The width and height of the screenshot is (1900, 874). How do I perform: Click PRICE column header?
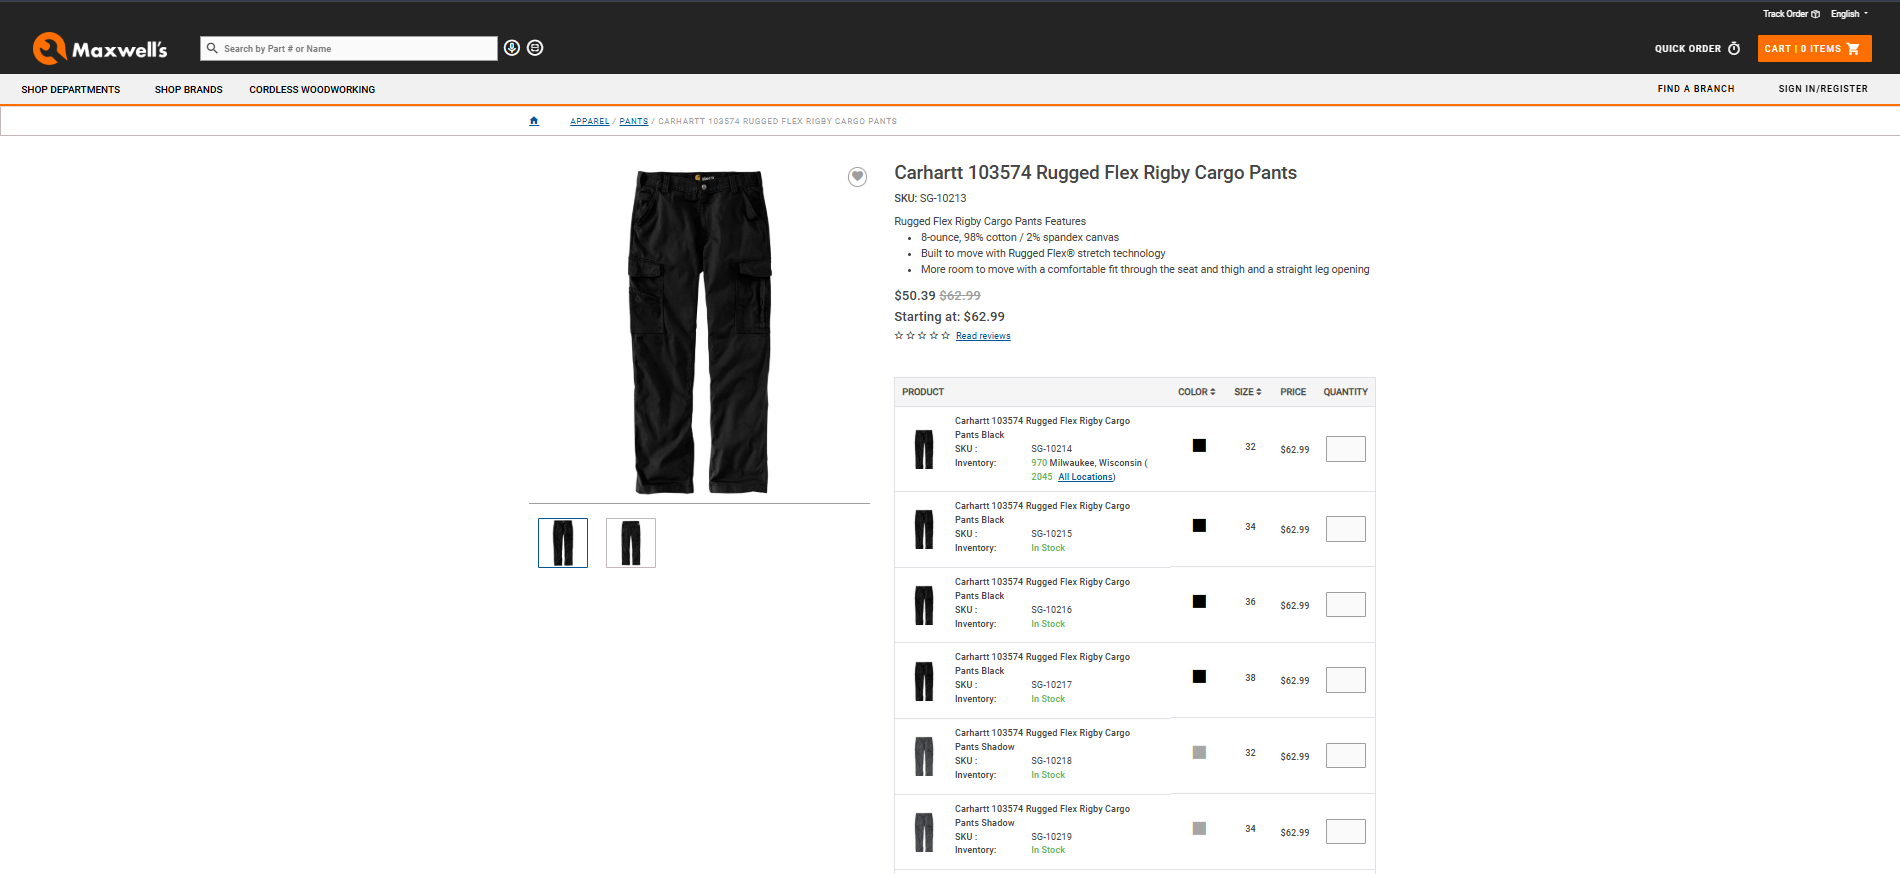pos(1293,392)
